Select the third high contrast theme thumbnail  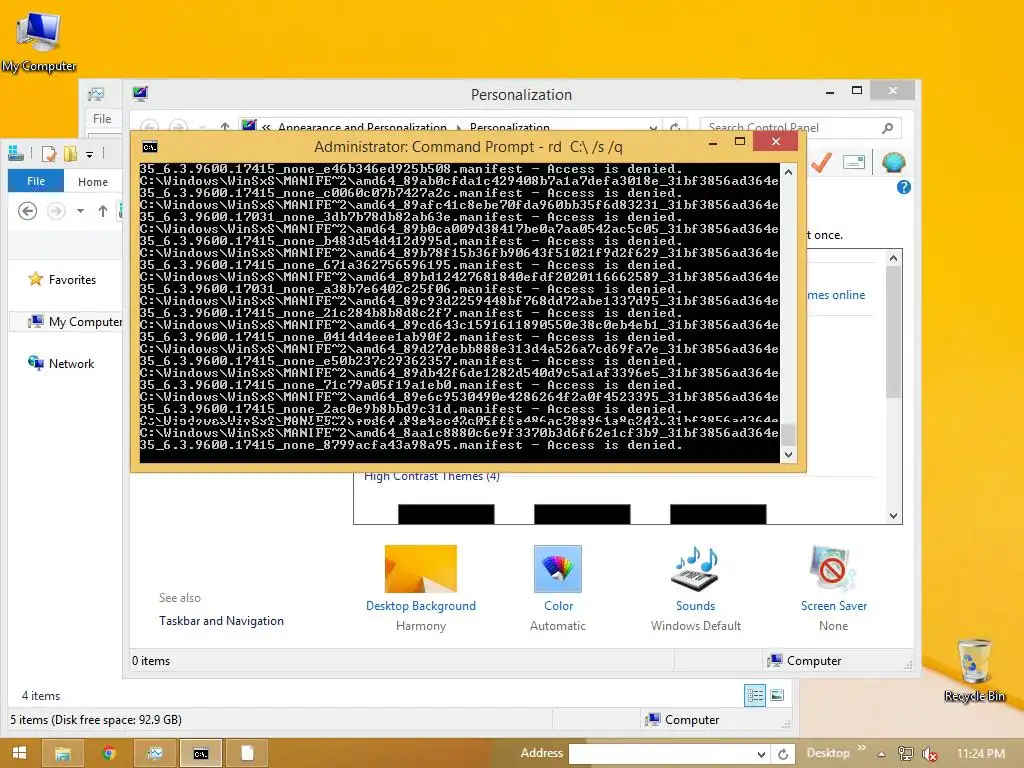[718, 514]
